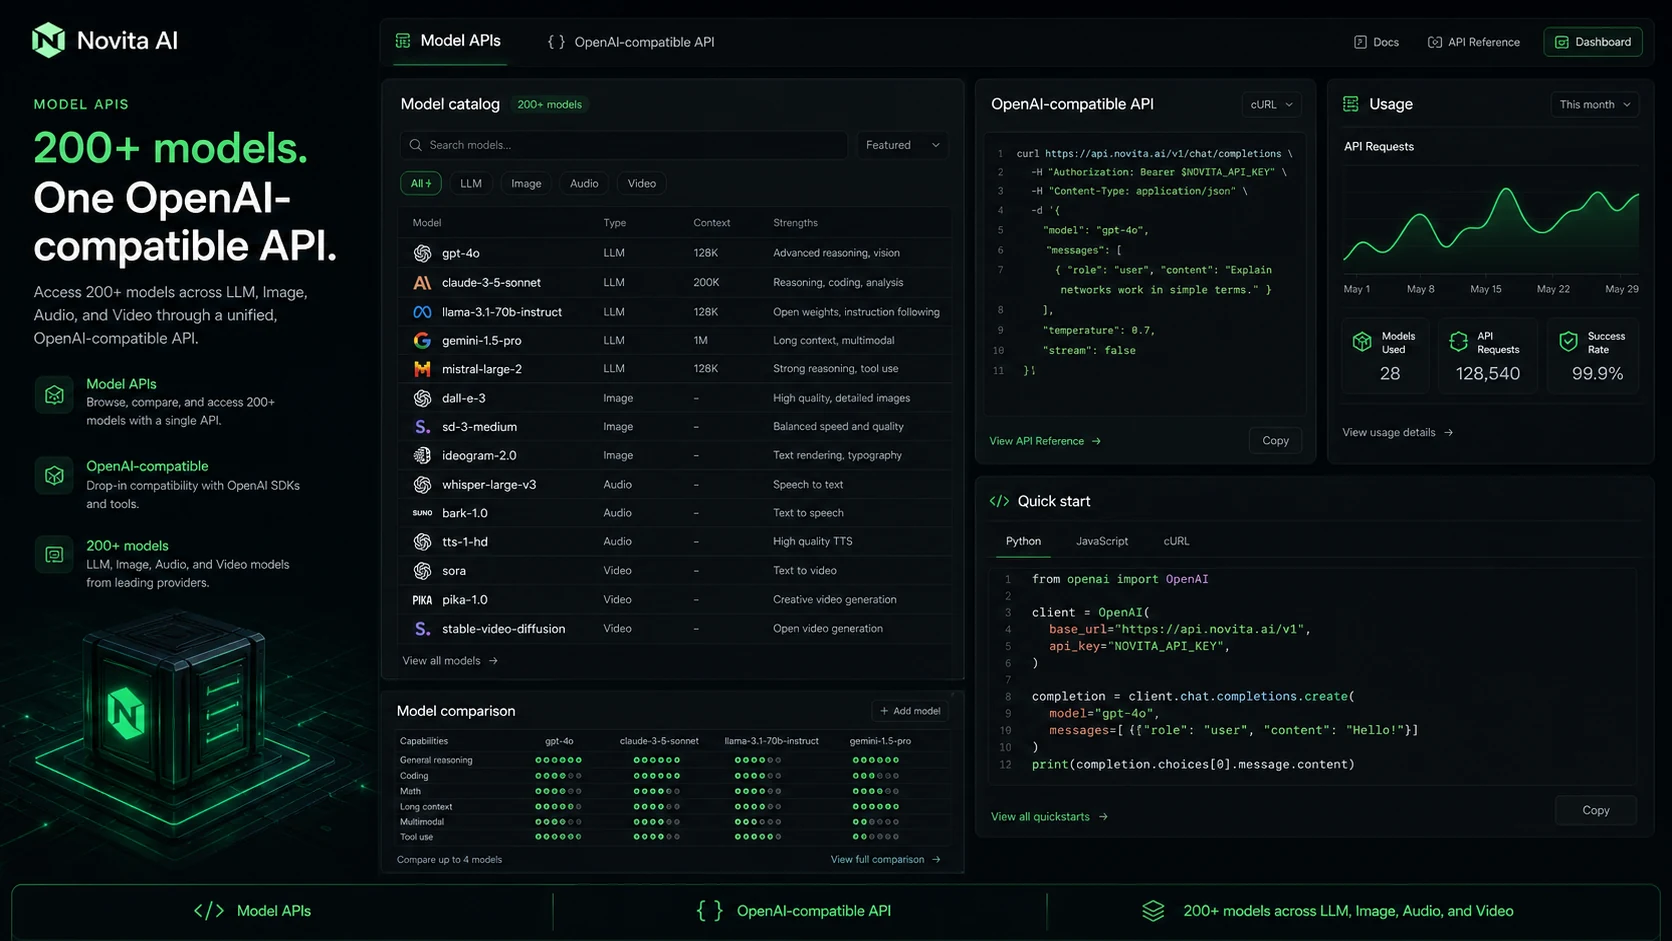Click the ideogram-2.0 model icon
Image resolution: width=1672 pixels, height=941 pixels.
click(422, 455)
